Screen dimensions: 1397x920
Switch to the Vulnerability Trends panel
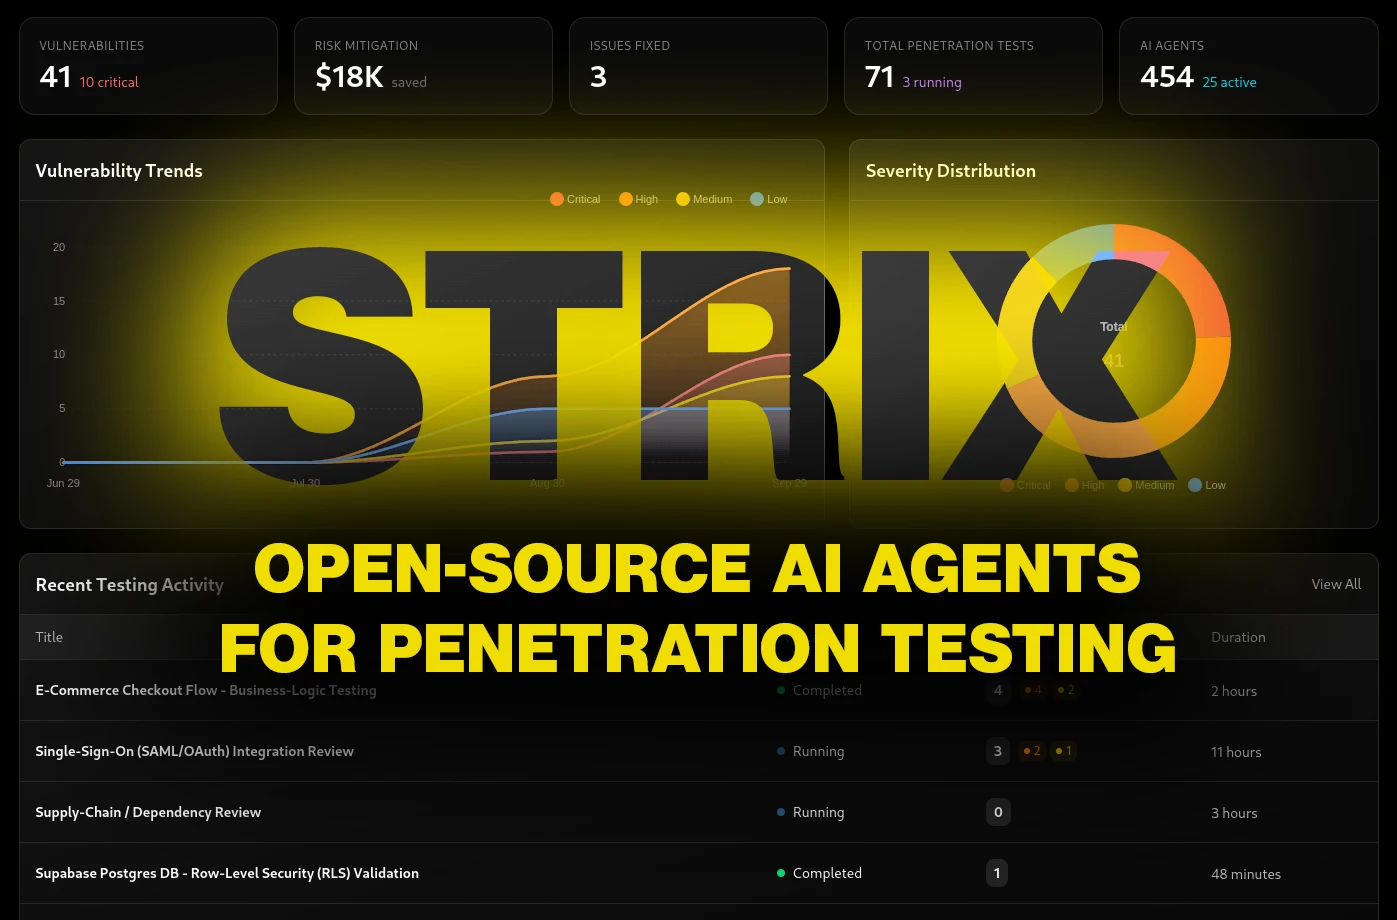(x=118, y=170)
